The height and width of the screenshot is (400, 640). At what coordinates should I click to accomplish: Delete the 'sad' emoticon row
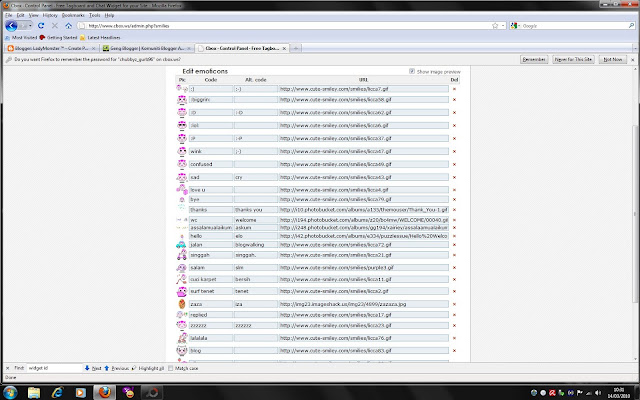(x=454, y=178)
